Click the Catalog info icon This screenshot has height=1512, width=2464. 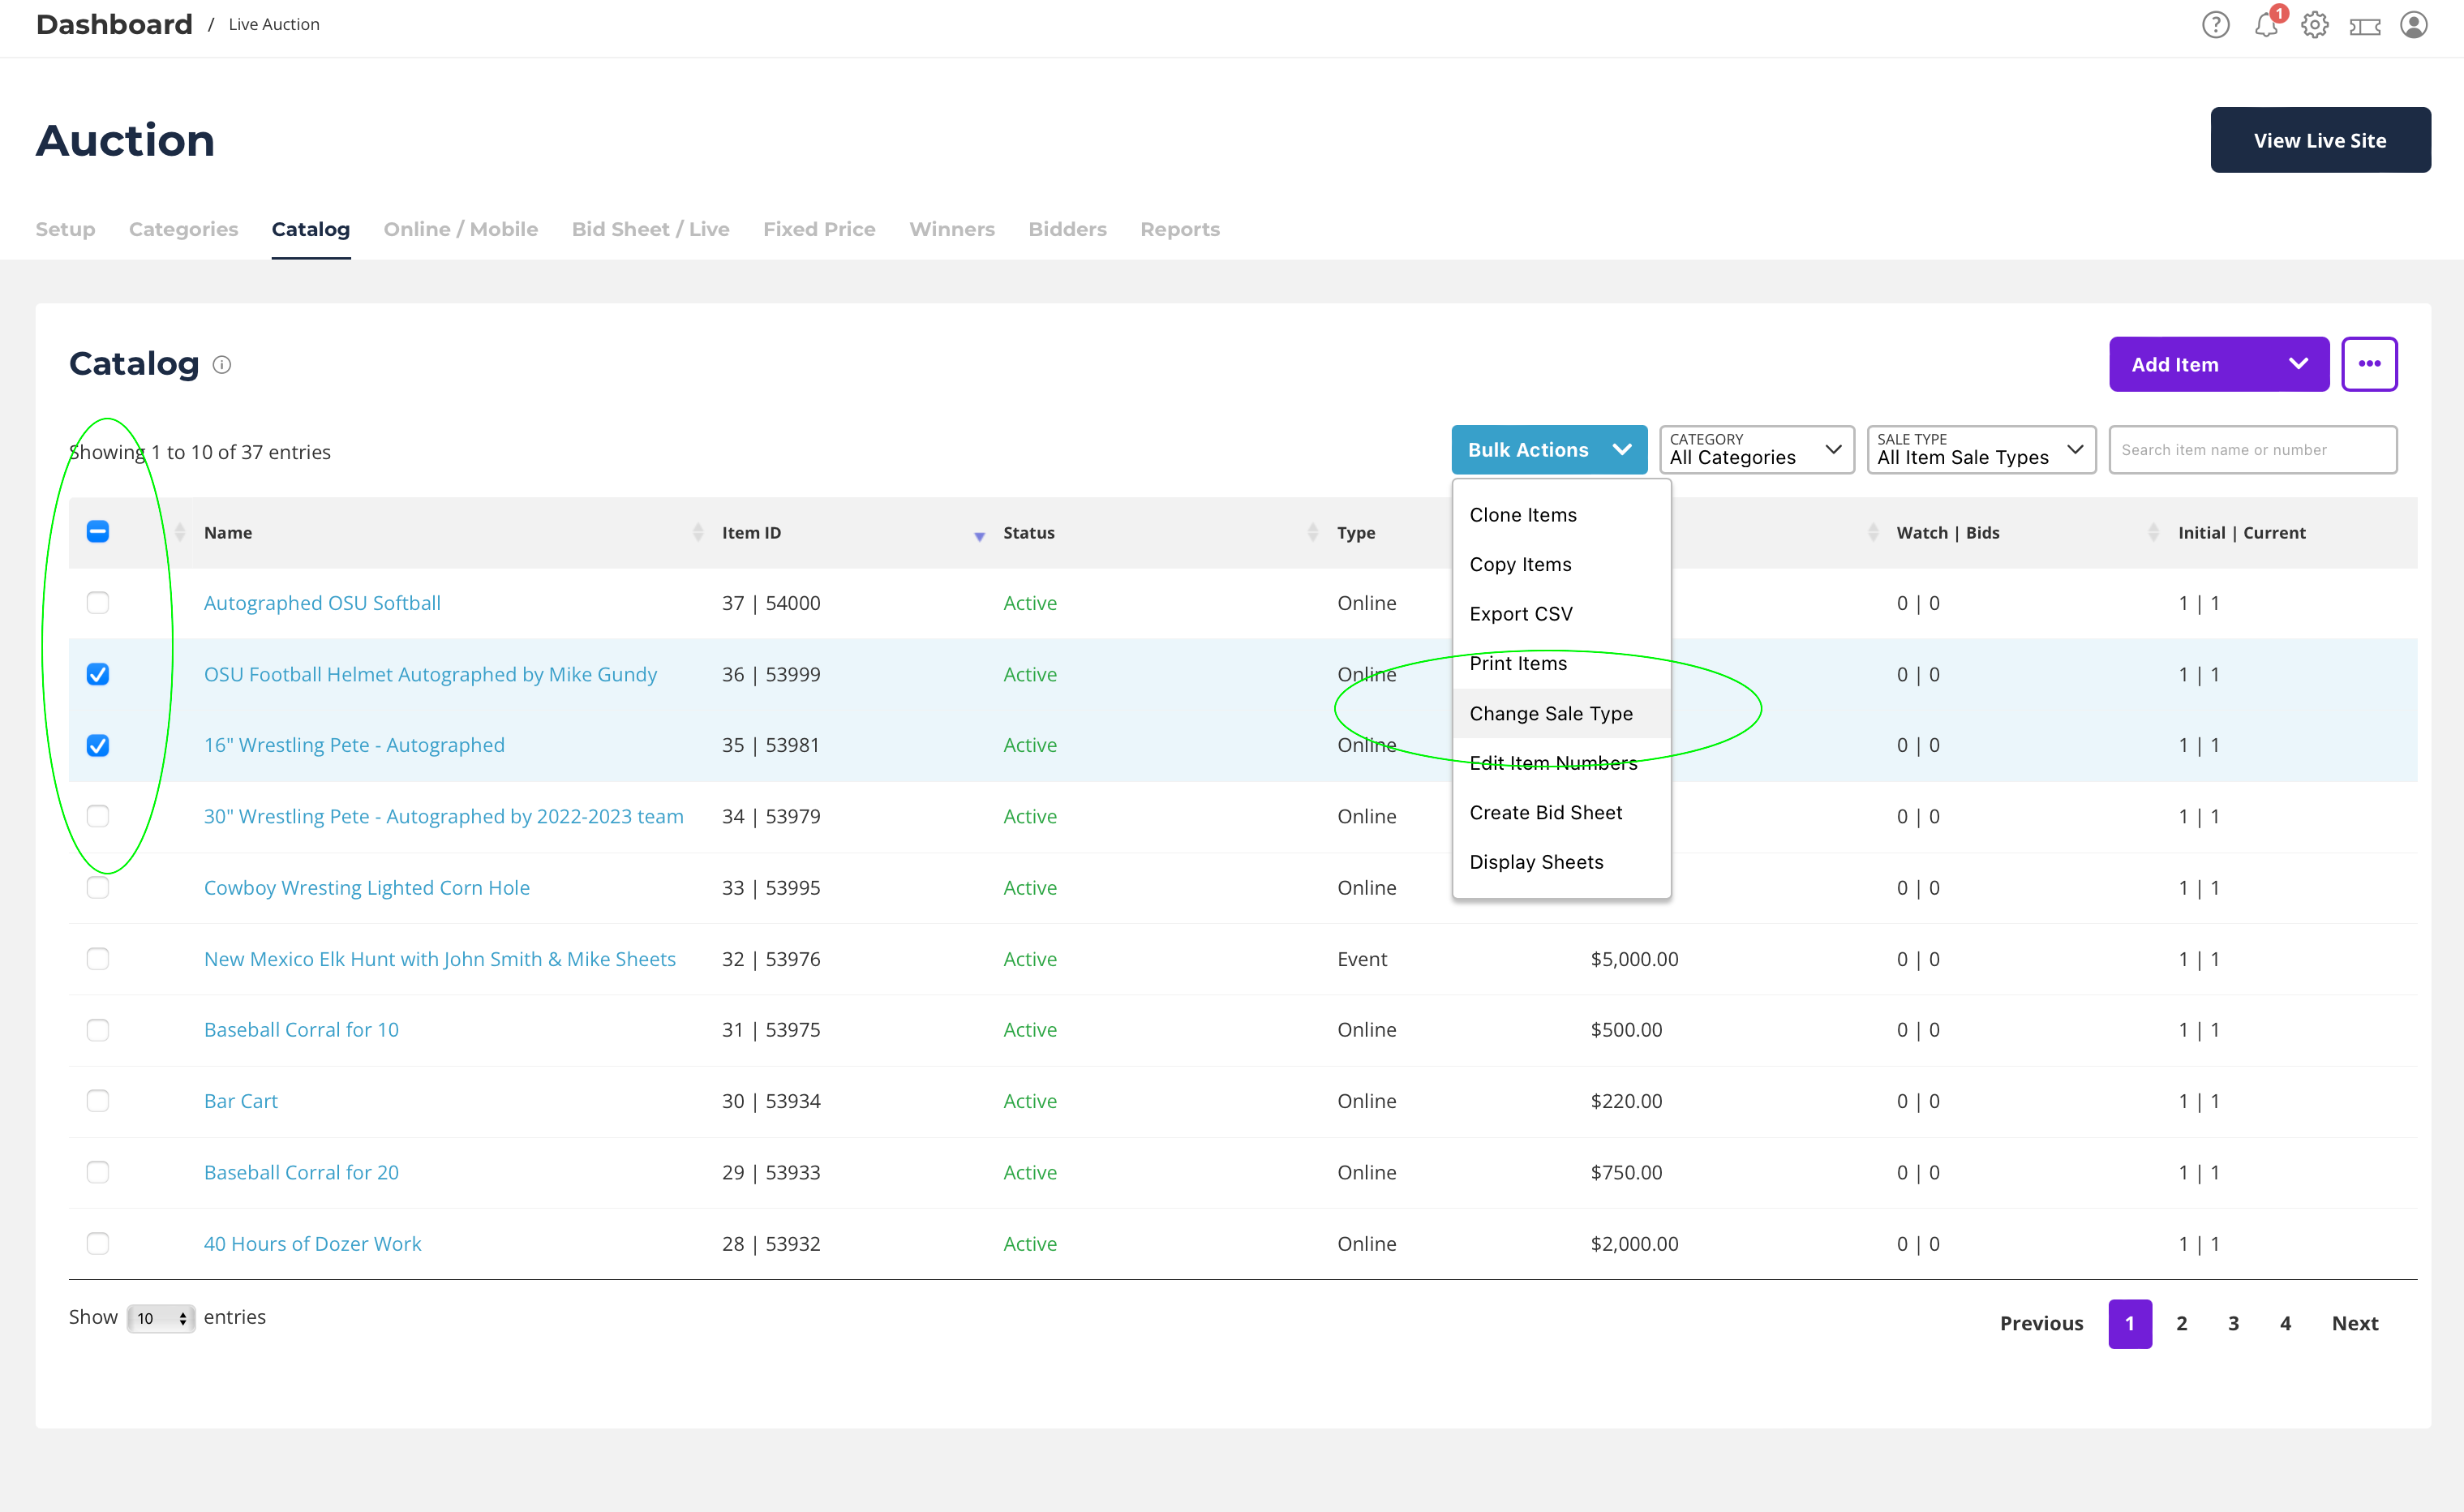[x=222, y=365]
